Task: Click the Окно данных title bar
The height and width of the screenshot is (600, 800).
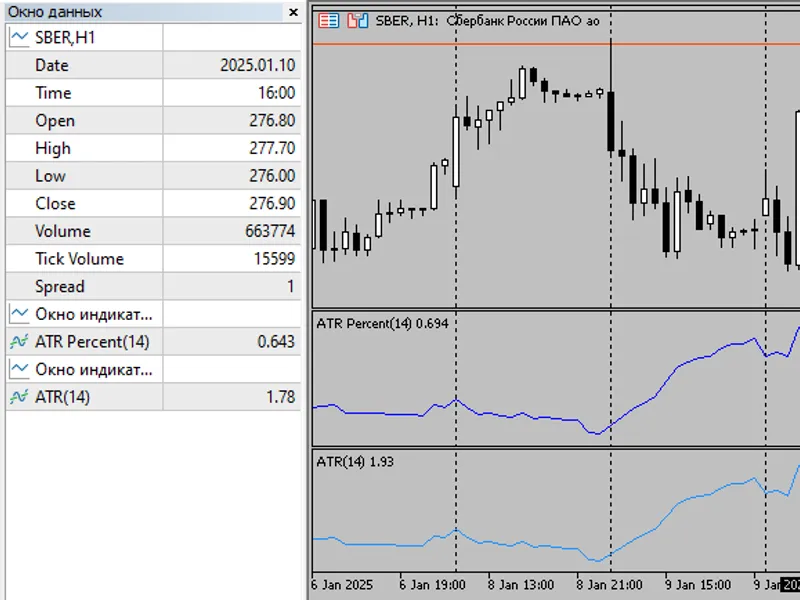Action: coord(144,12)
